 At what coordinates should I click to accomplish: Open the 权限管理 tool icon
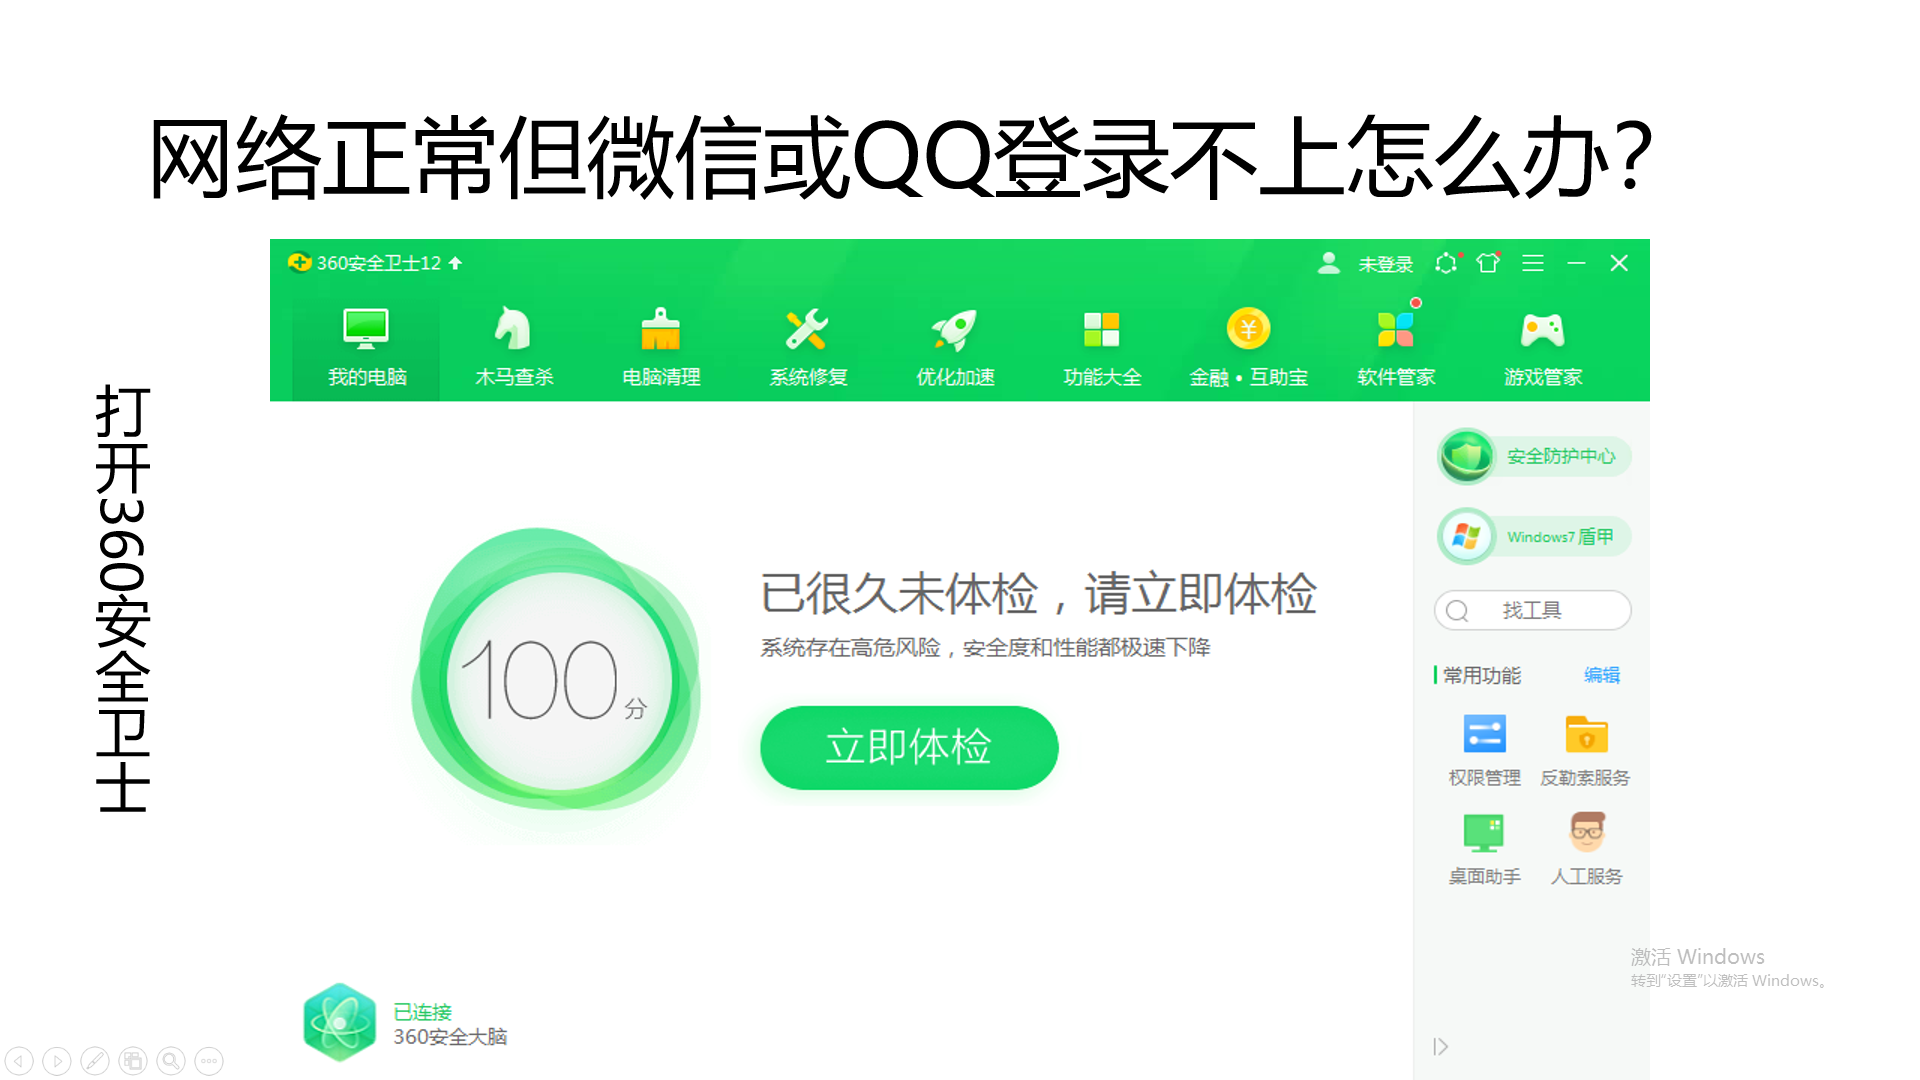pyautogui.click(x=1484, y=735)
